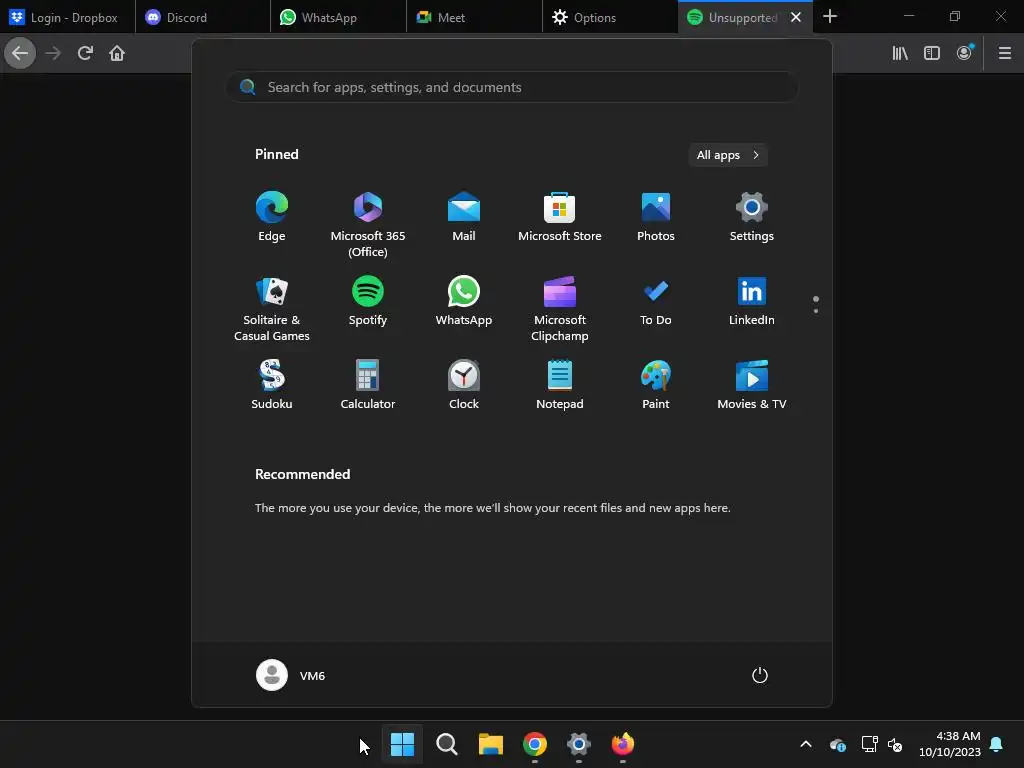Click the Windows Start button on taskbar
Viewport: 1024px width, 768px height.
pos(402,744)
